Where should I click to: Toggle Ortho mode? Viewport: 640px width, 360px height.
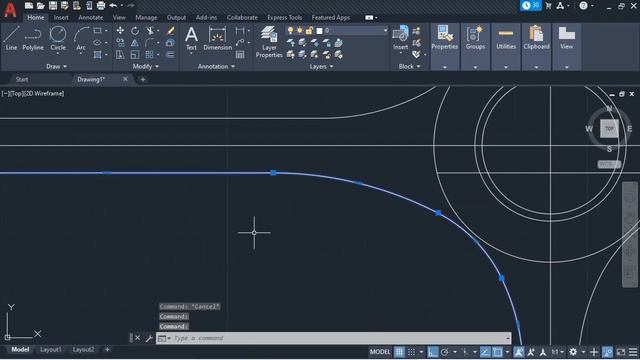[x=432, y=352]
